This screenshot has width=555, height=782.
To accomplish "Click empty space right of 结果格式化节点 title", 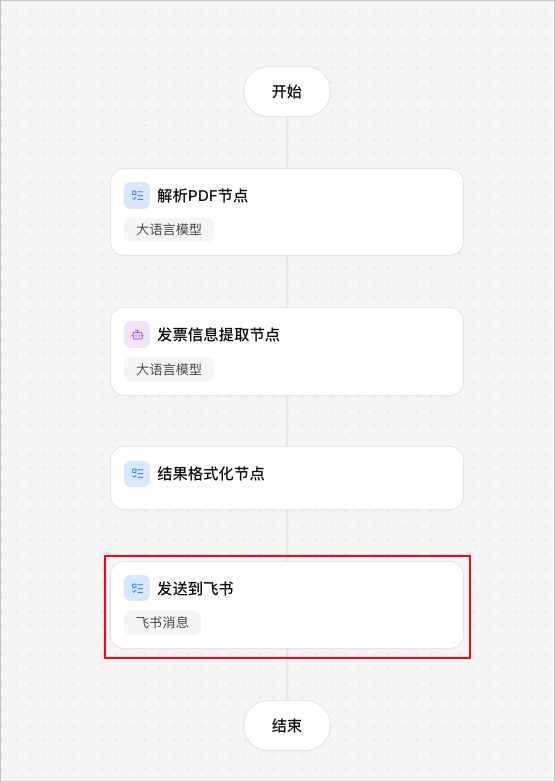I will (x=364, y=476).
